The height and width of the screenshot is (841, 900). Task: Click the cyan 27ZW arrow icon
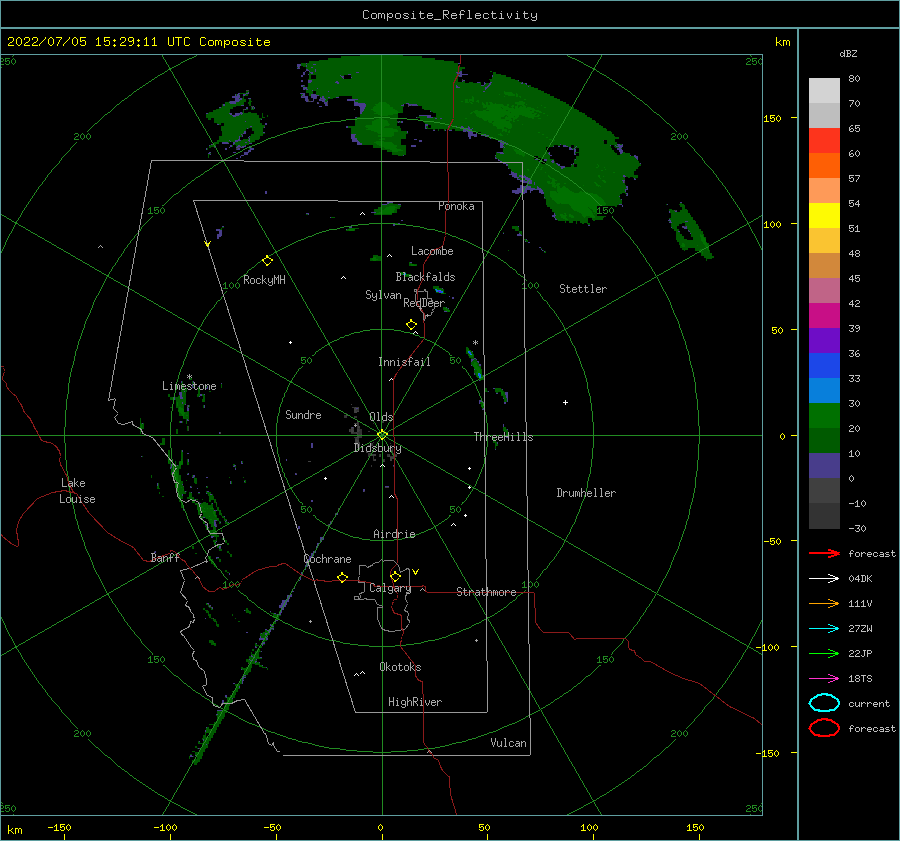pos(824,629)
